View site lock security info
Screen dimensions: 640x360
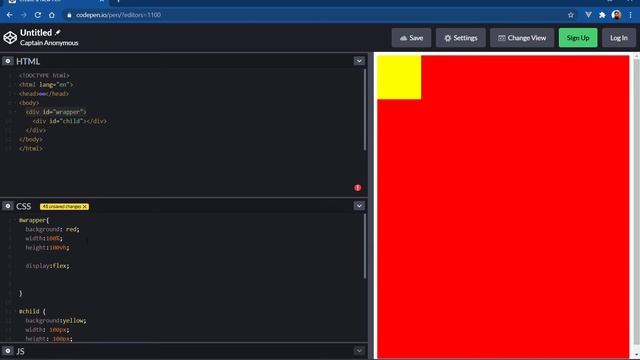[69, 15]
